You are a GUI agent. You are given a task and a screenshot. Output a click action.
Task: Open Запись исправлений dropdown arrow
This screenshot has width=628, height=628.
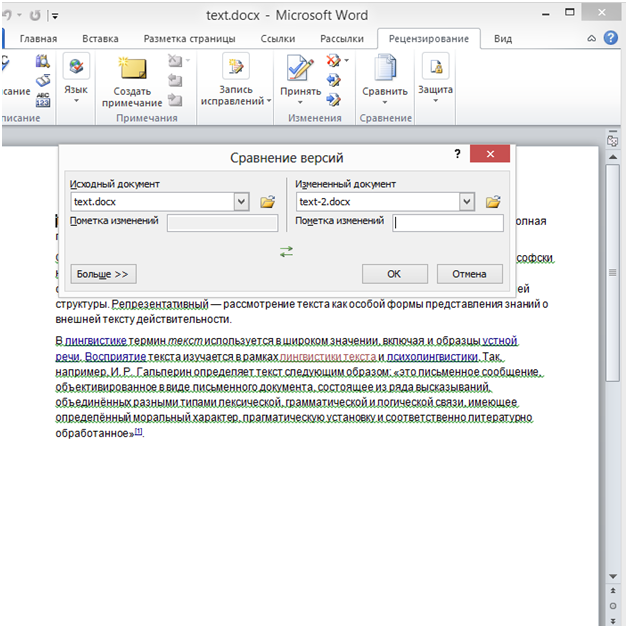click(x=269, y=101)
